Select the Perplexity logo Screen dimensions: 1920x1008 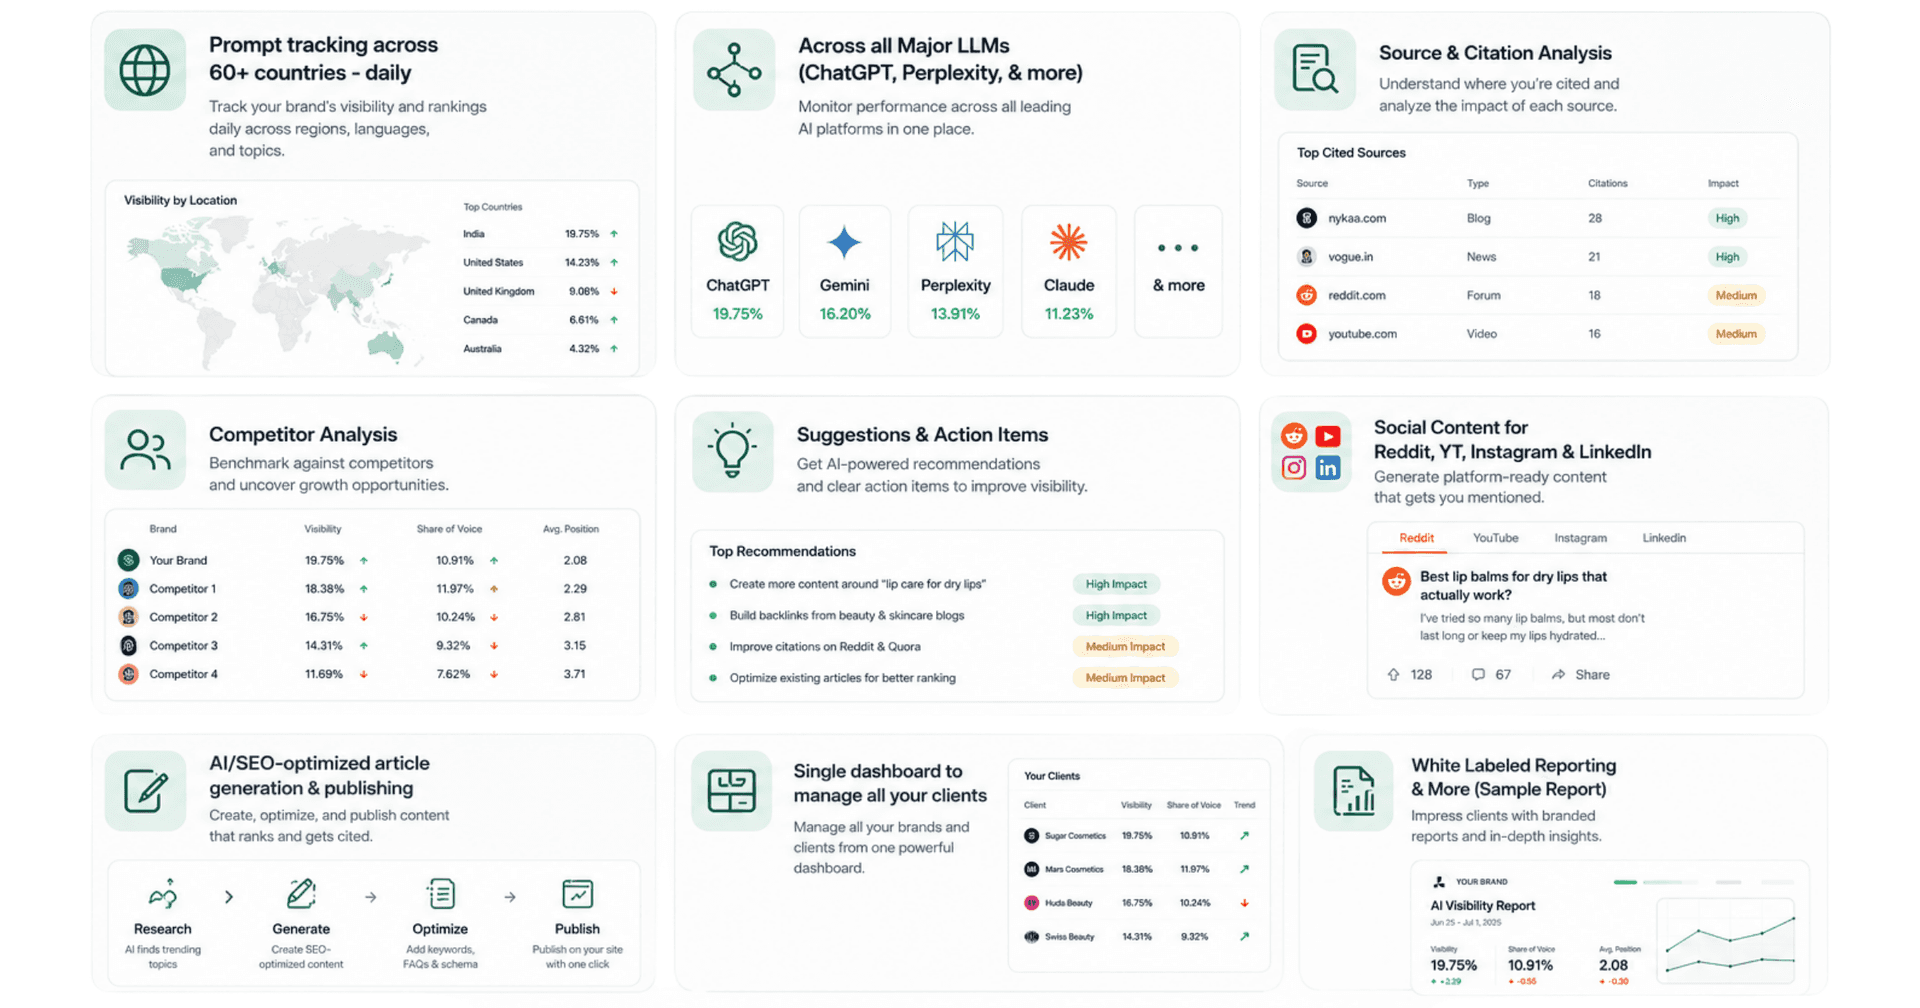(x=955, y=242)
